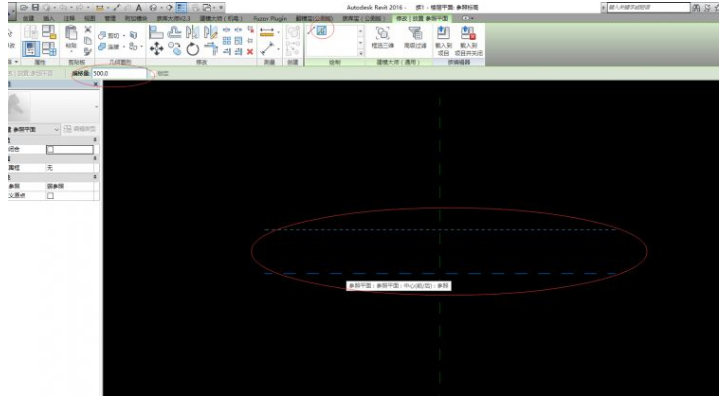Toggle the Defines Origin checkbox
The image size is (723, 402).
pos(51,195)
